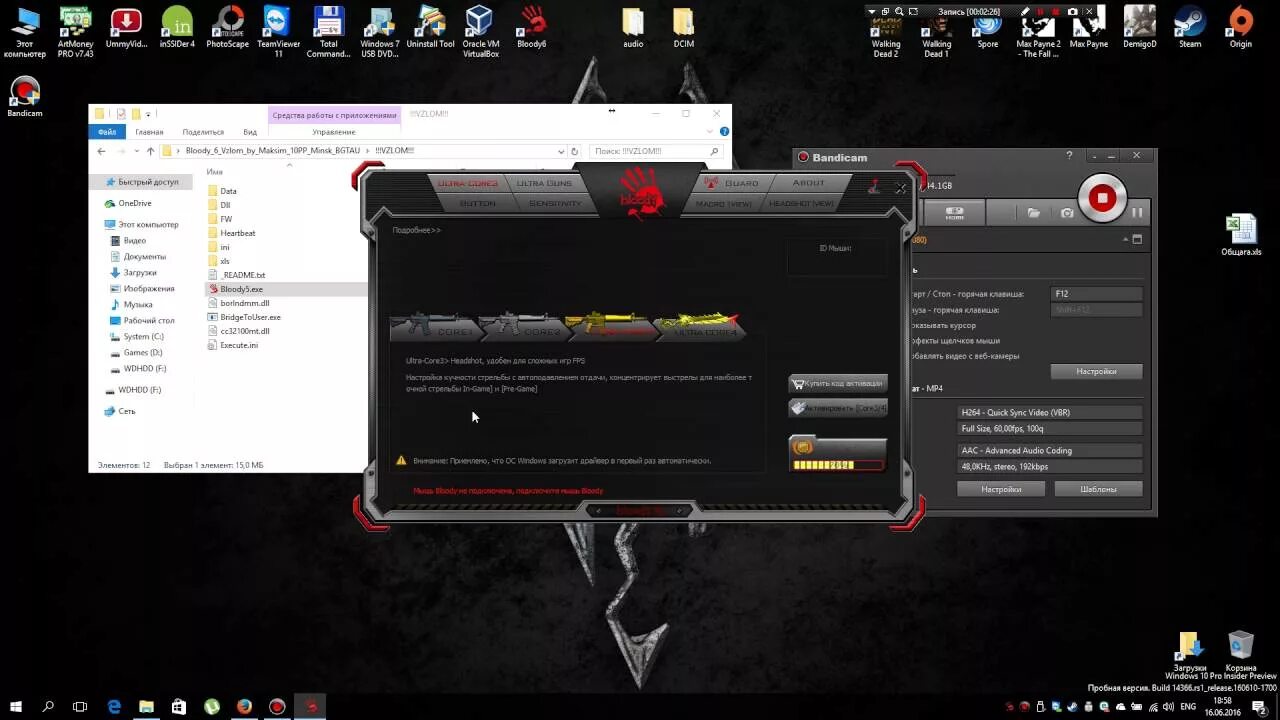
Task: Select 'Этот компьютер' in navigation pane
Action: pyautogui.click(x=141, y=224)
